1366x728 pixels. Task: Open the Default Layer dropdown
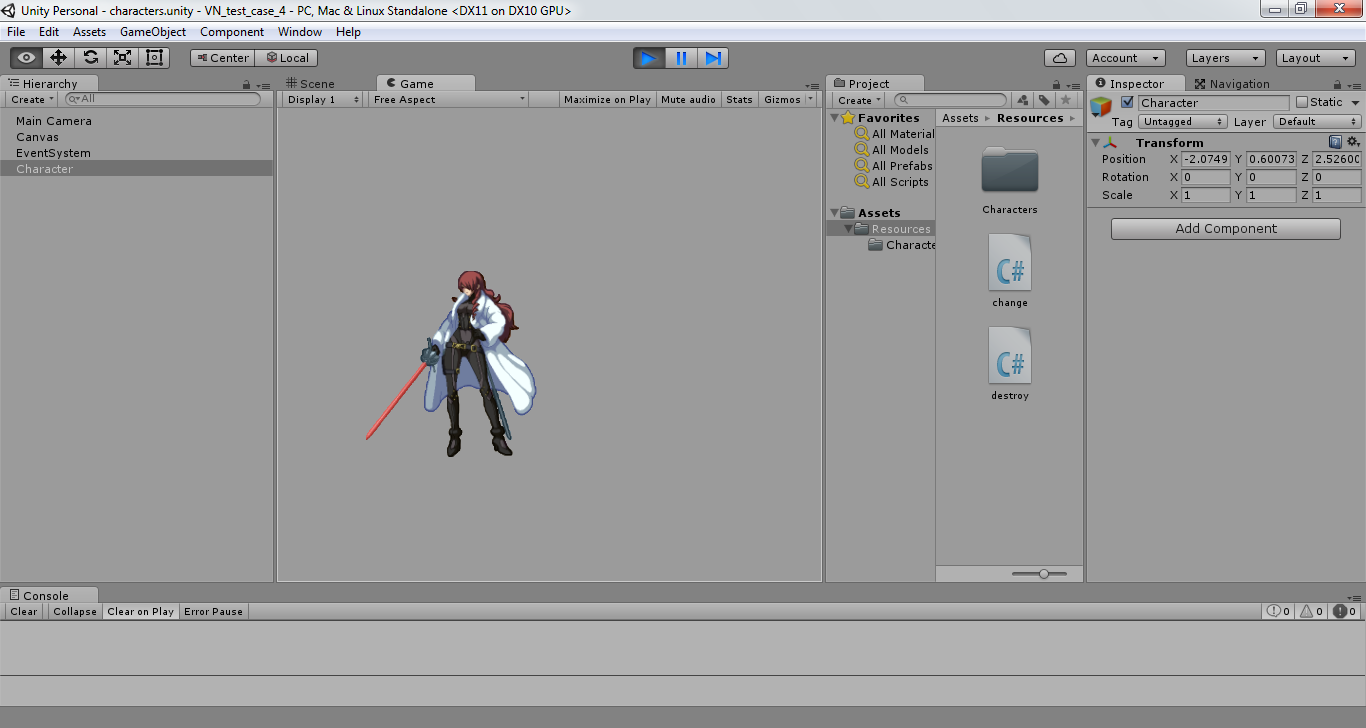point(1317,122)
